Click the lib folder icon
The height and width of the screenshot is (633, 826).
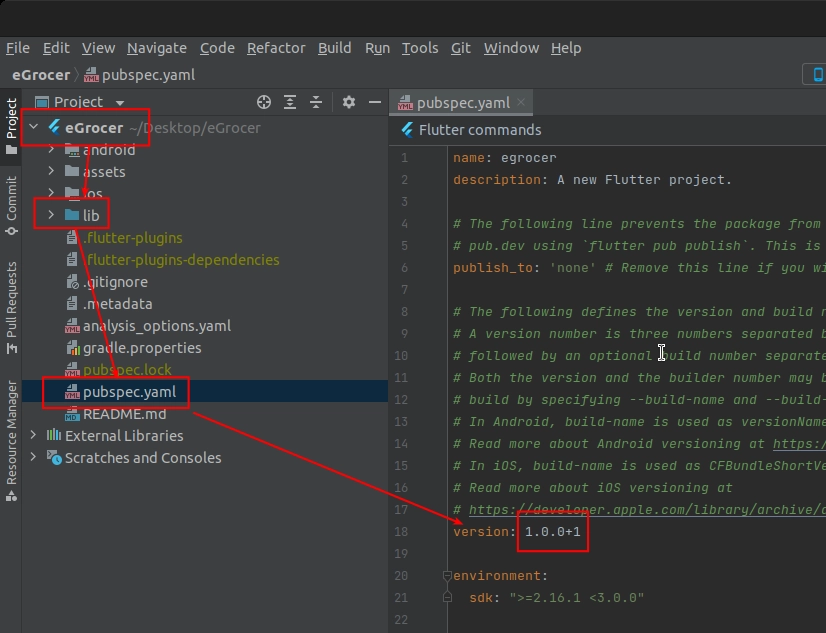(x=72, y=215)
